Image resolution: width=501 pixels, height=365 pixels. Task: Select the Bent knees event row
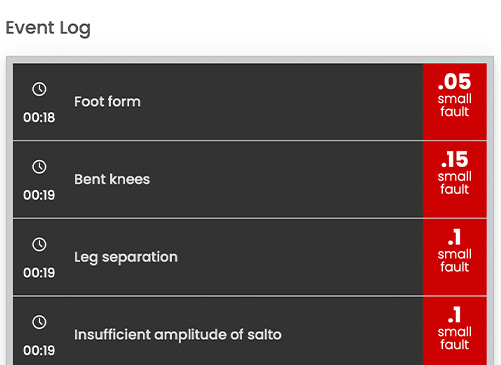(x=250, y=180)
